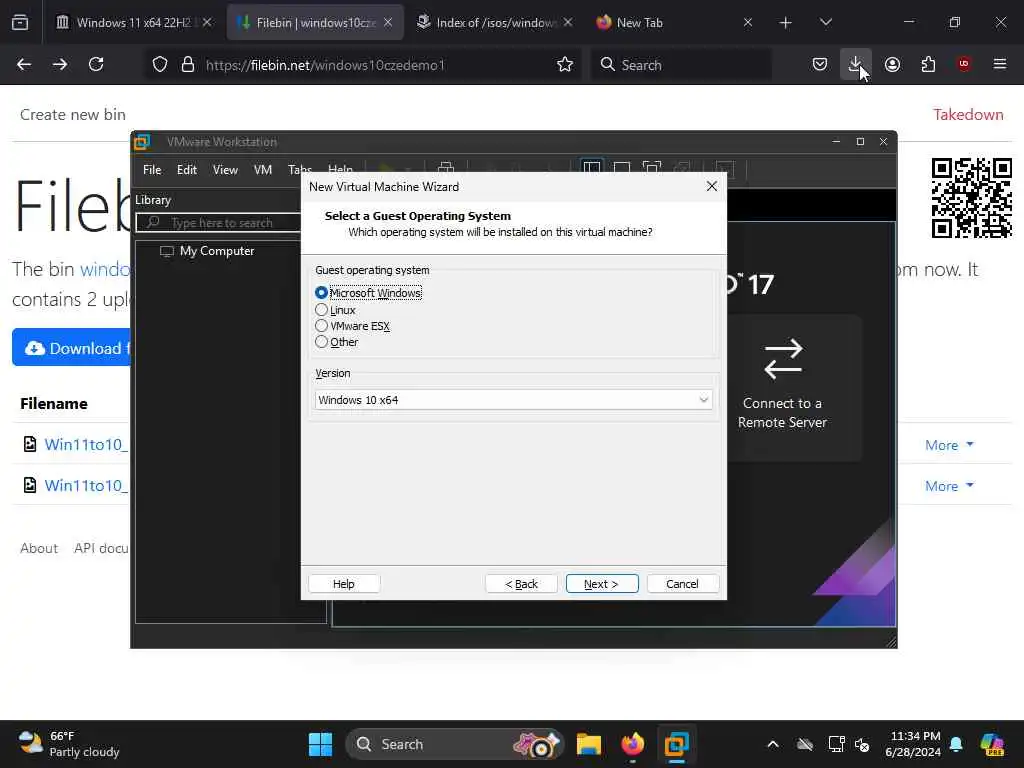Cancel the New Virtual Machine Wizard
Image resolution: width=1024 pixels, height=768 pixels.
point(682,584)
